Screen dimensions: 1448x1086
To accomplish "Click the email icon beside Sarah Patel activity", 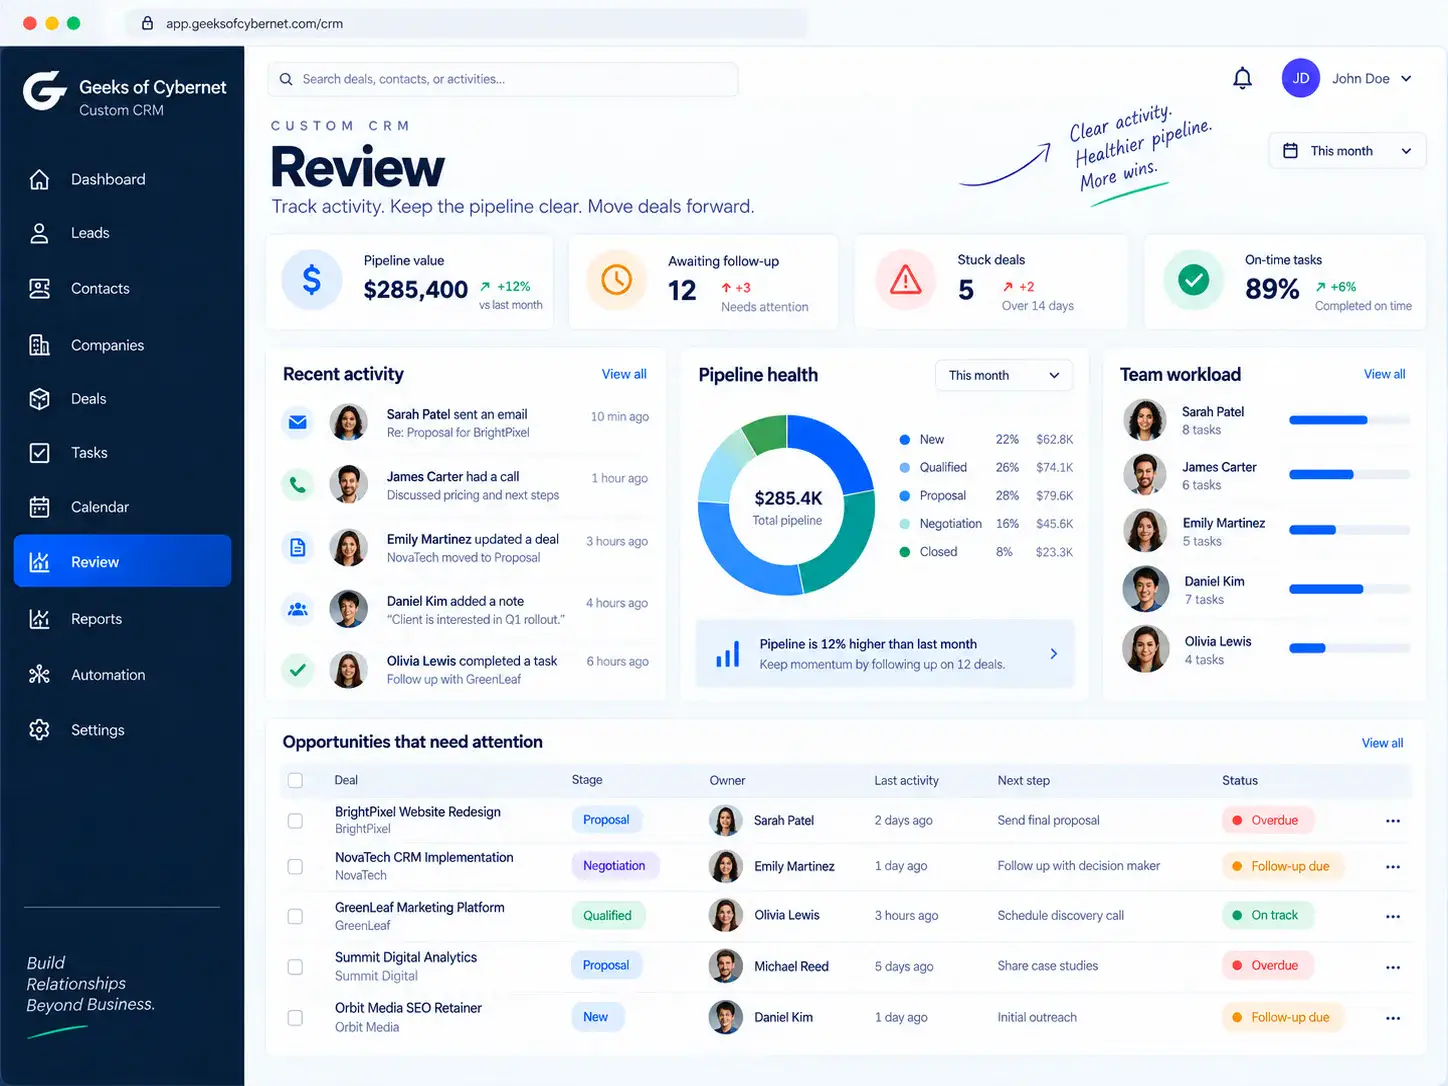I will tap(298, 422).
